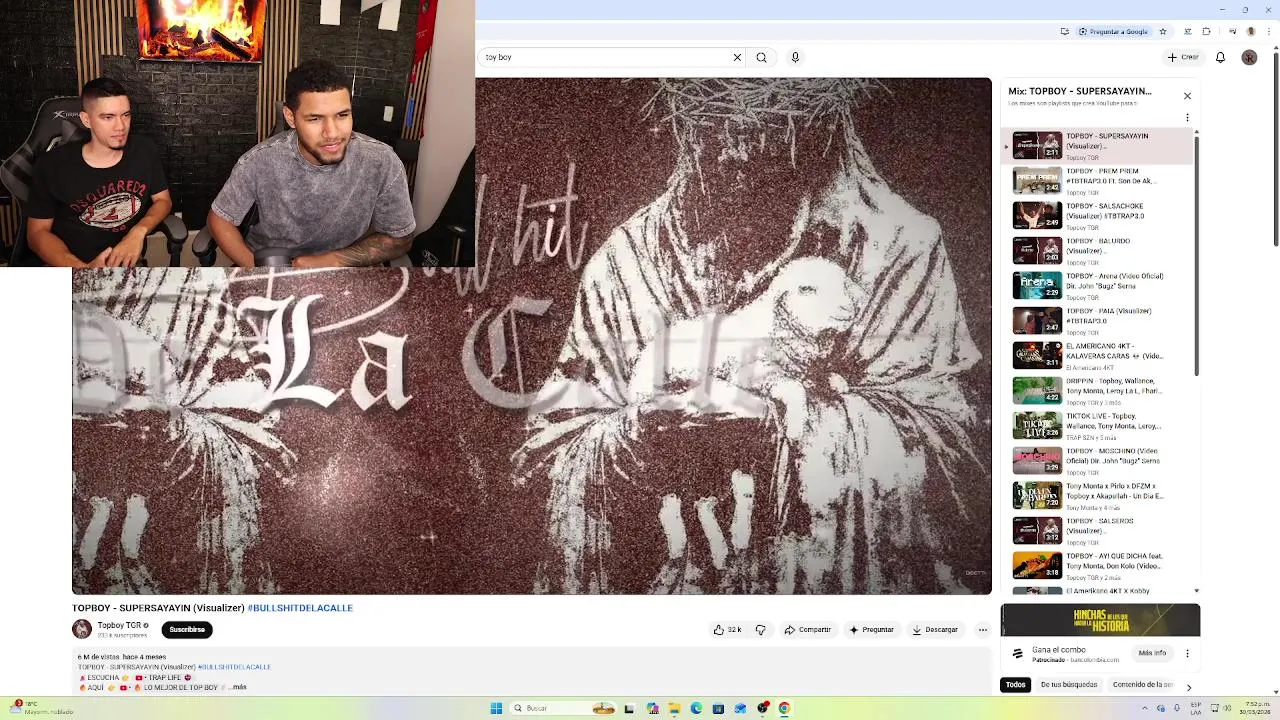1280x720 pixels.
Task: Click the Descargar download button
Action: pos(935,630)
